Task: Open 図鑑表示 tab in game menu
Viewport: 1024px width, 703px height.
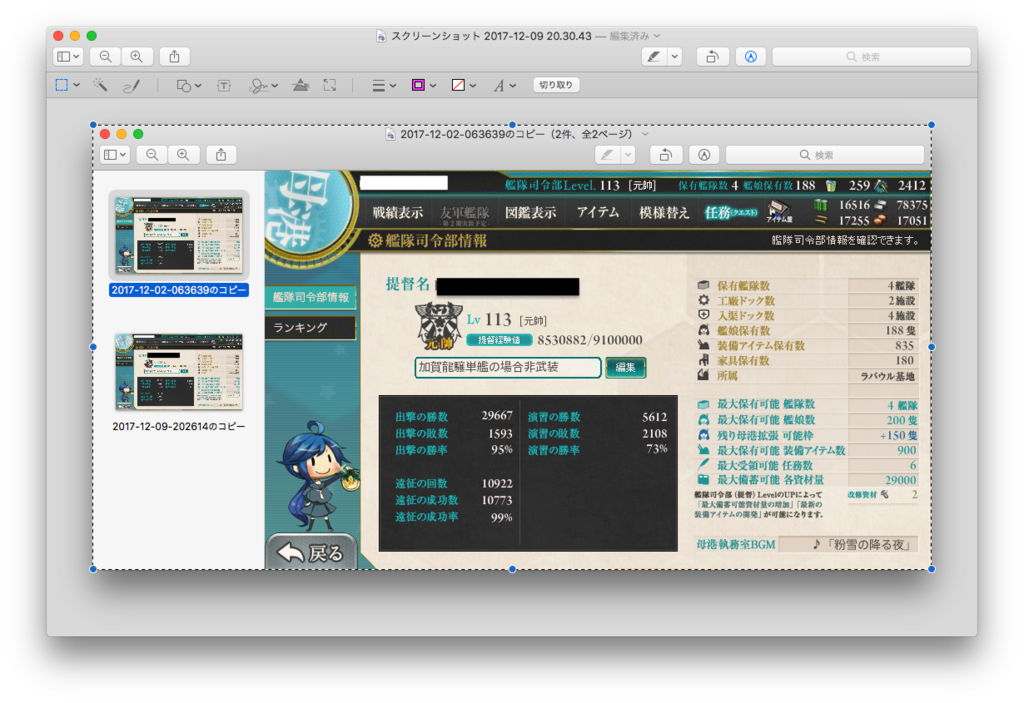Action: click(x=530, y=212)
